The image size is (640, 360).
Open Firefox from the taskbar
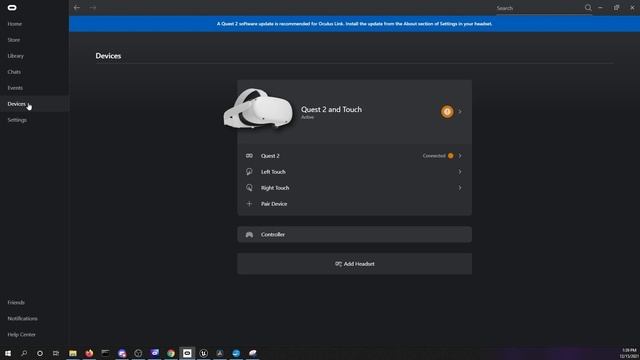(x=89, y=353)
